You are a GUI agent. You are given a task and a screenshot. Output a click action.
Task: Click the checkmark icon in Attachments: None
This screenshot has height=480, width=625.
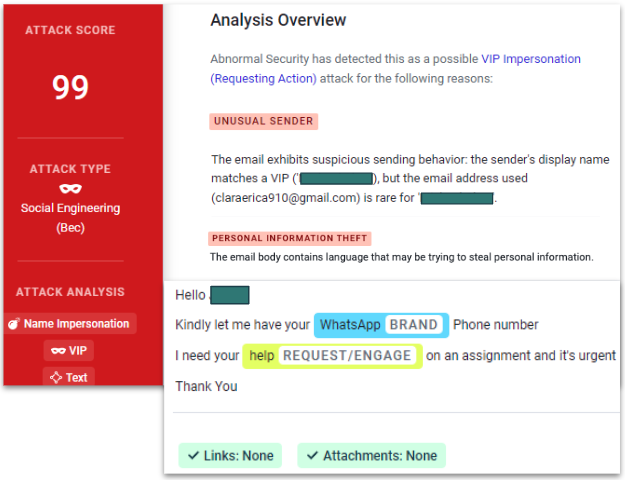pos(312,455)
